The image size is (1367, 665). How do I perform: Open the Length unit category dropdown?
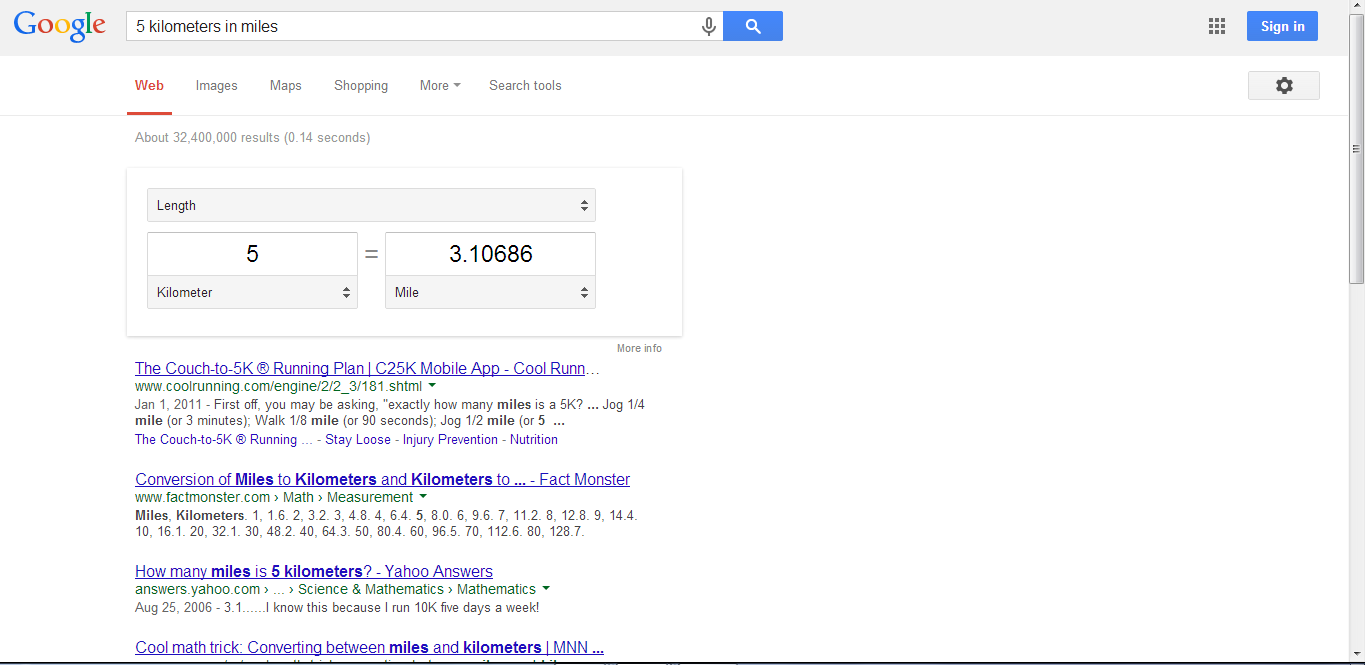[371, 205]
